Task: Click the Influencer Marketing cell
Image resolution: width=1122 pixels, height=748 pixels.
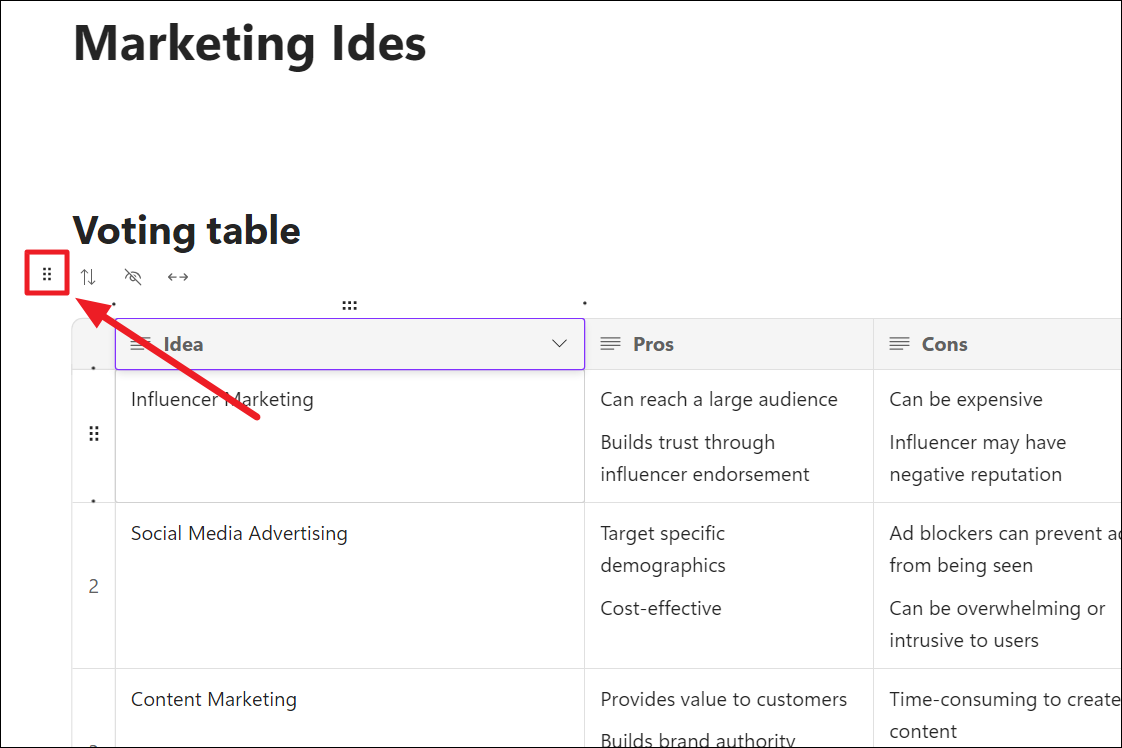Action: pos(222,400)
